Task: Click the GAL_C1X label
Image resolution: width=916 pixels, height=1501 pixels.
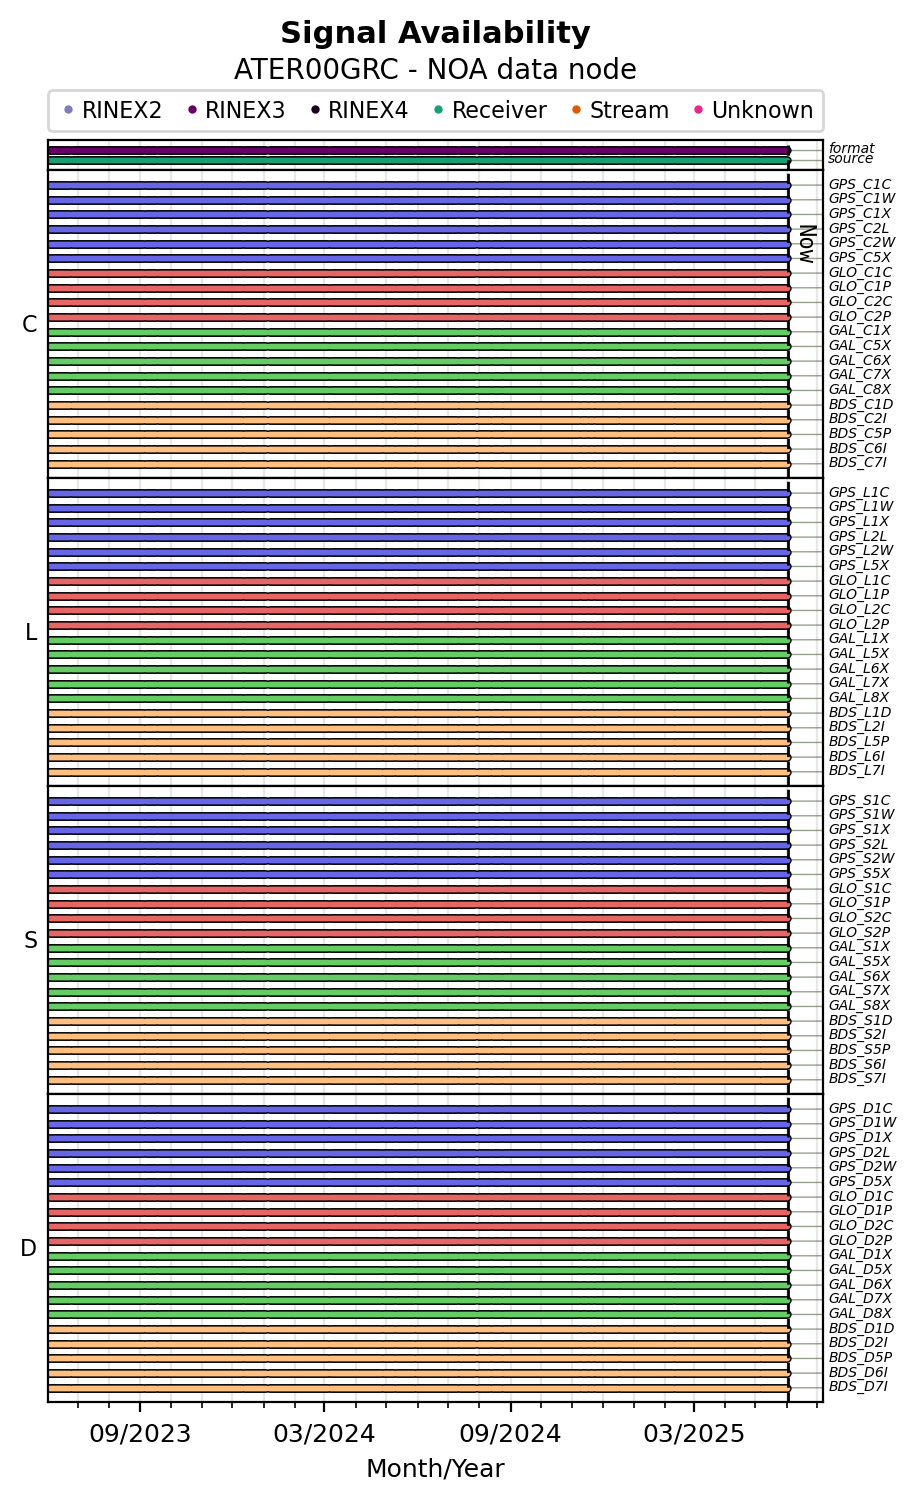Action: coord(860,330)
